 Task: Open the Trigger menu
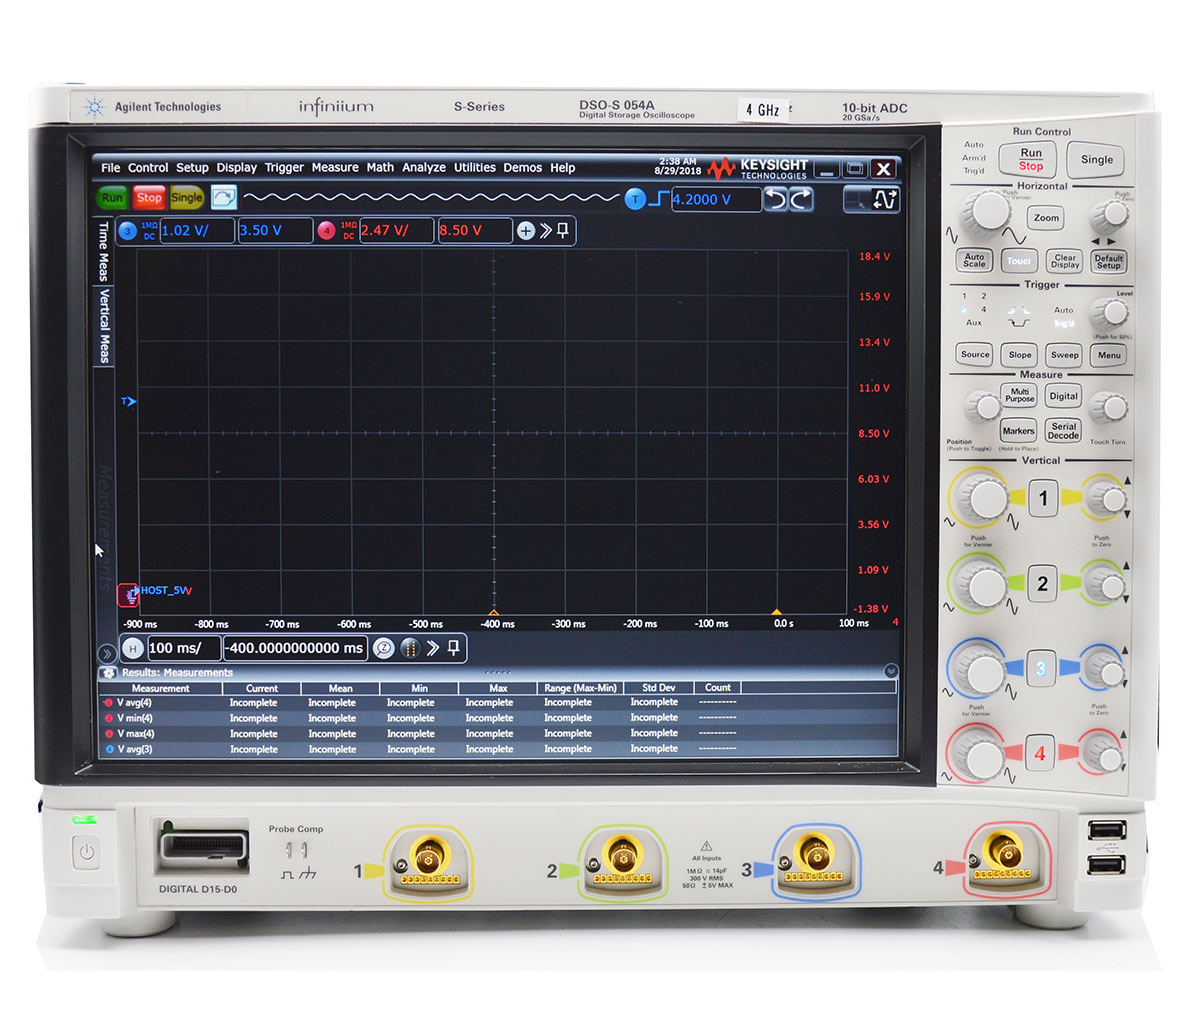click(284, 168)
